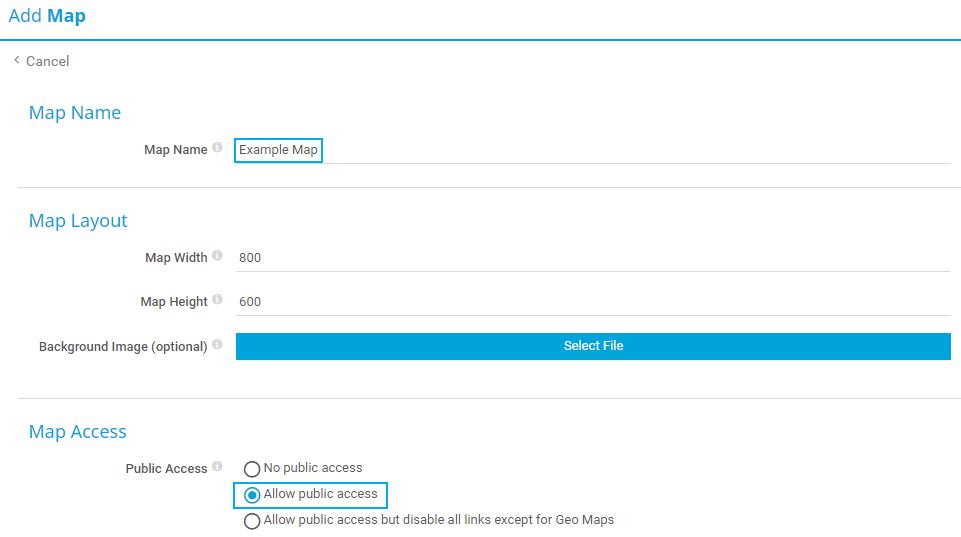This screenshot has height=537, width=961.
Task: Click the Background Image (optional) label
Action: click(123, 347)
